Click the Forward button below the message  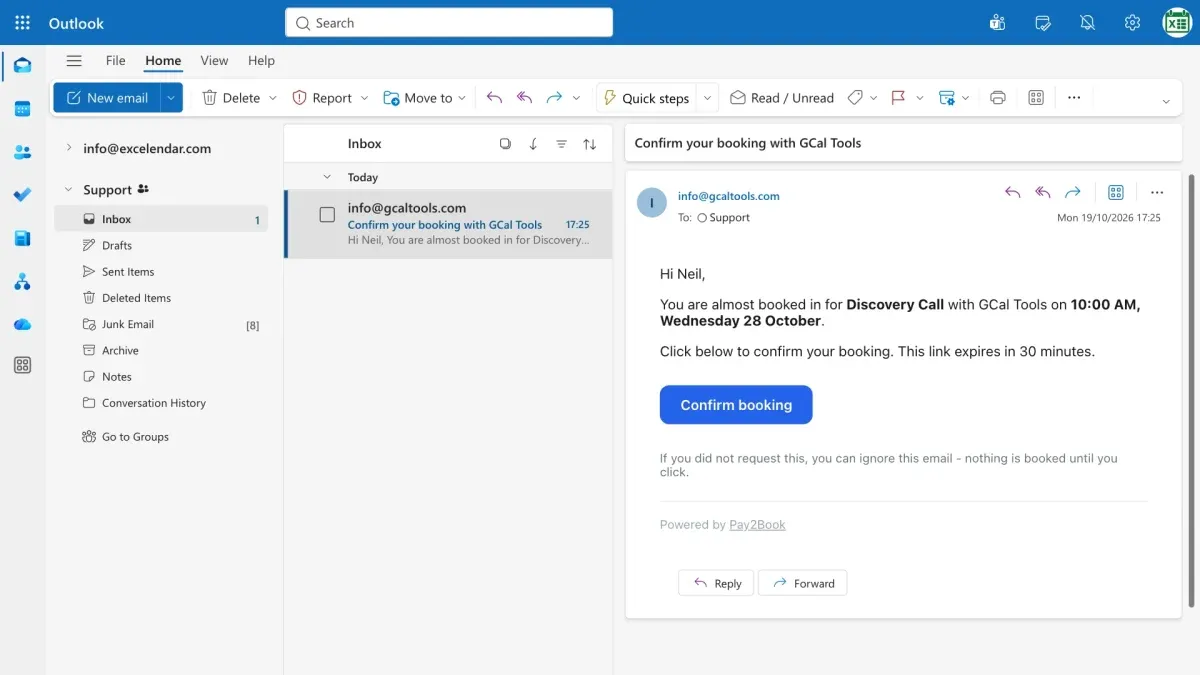[x=803, y=583]
